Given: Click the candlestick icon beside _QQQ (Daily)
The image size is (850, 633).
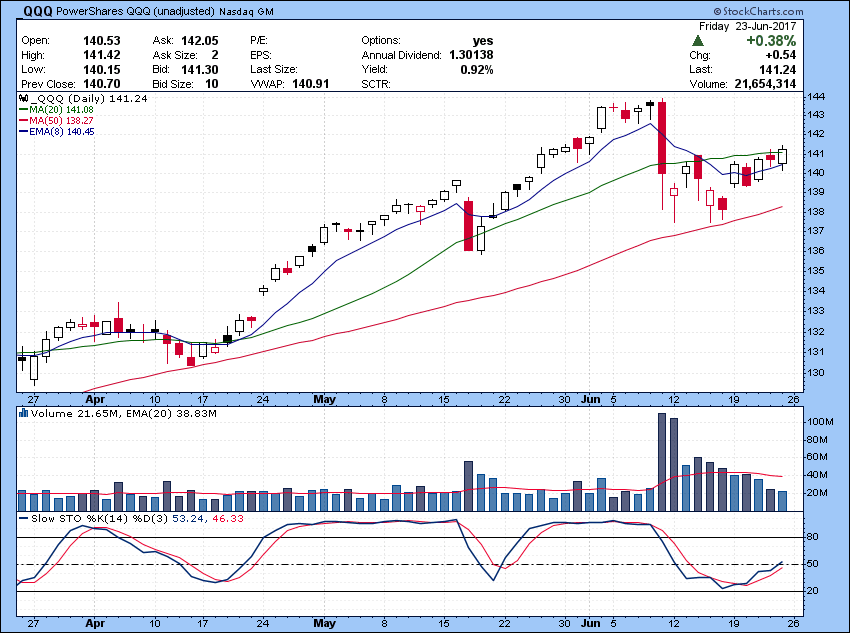Looking at the screenshot, I should coord(23,99).
